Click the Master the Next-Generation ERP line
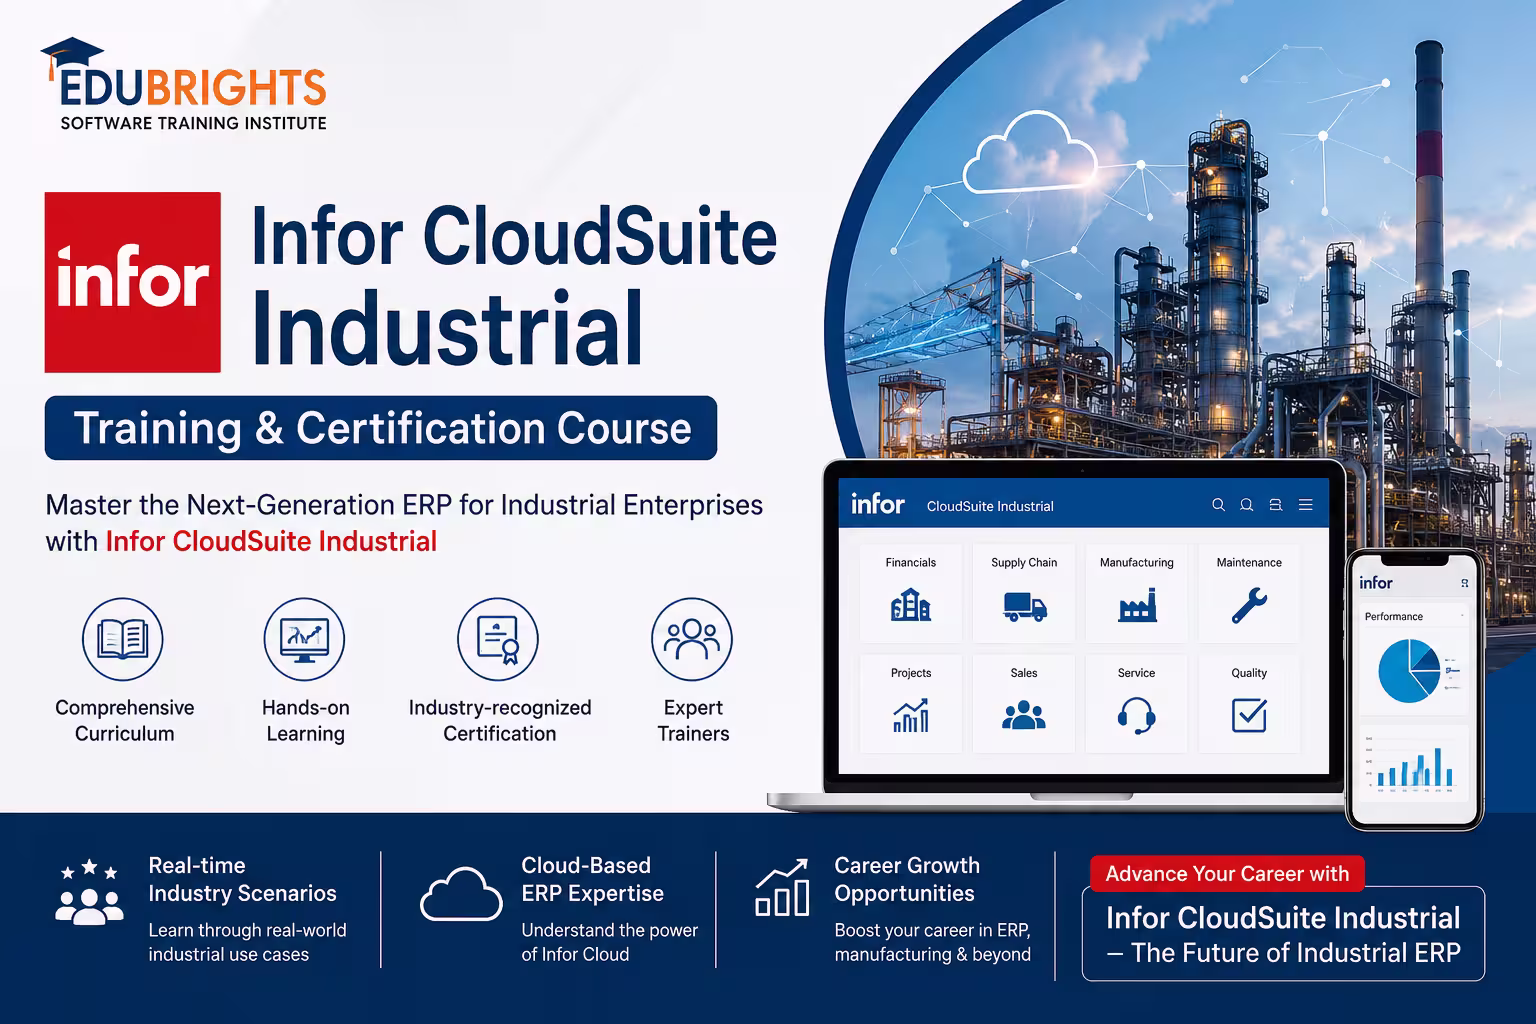Screen dimensions: 1536x1024 (x=404, y=504)
